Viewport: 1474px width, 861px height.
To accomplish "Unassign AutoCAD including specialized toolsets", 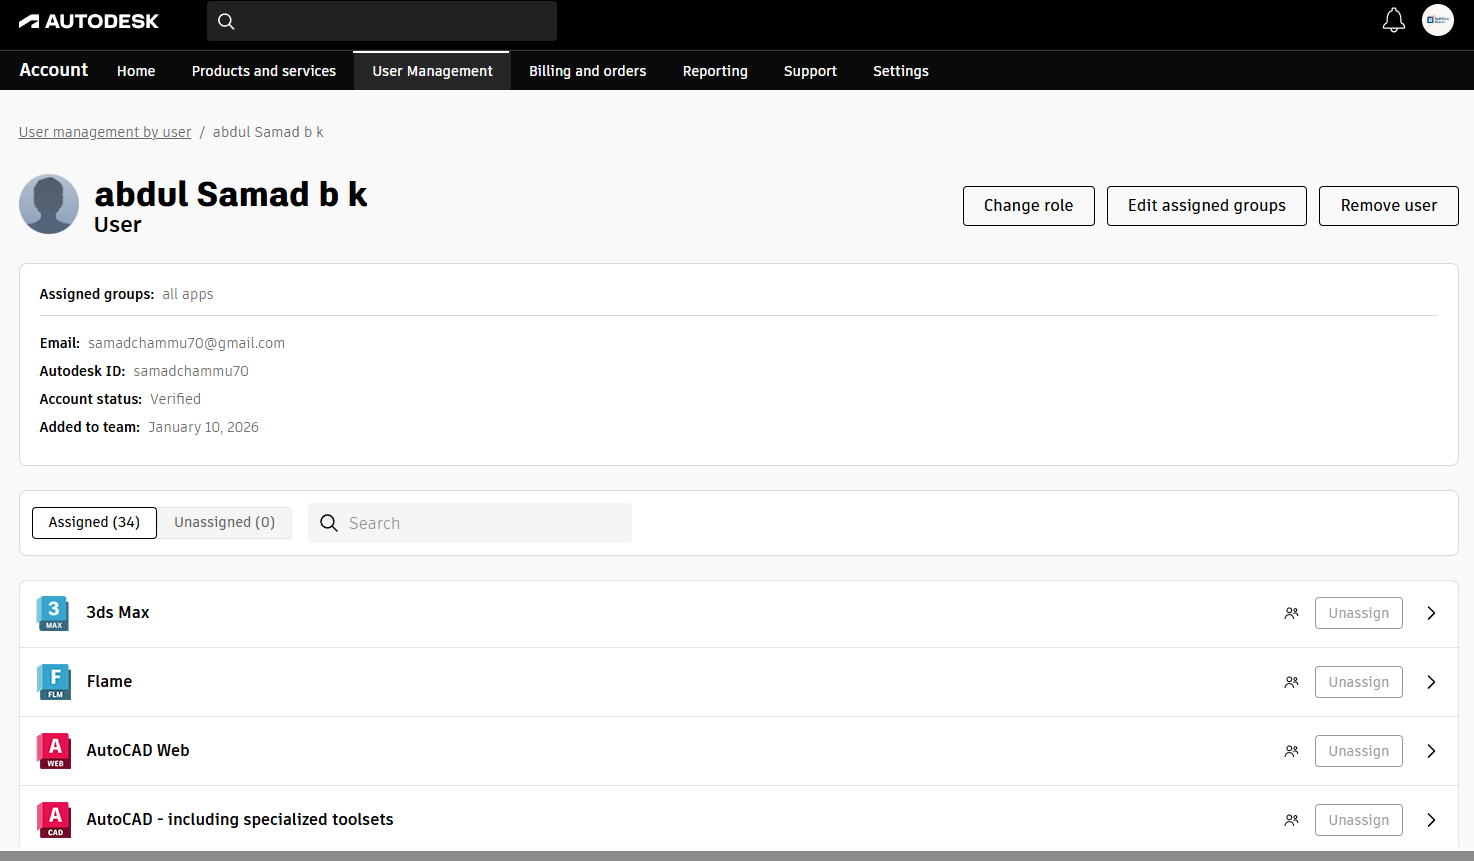I will click(1359, 820).
